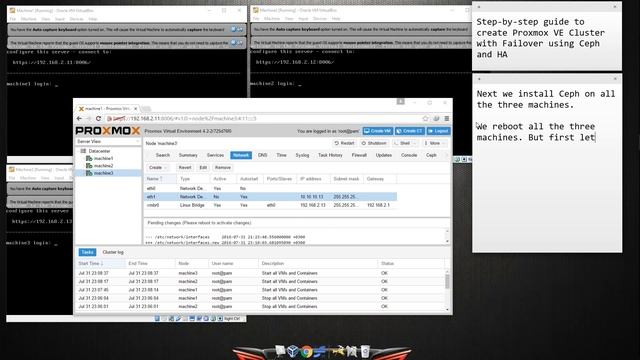Reload the Proxmox web page

98,118
